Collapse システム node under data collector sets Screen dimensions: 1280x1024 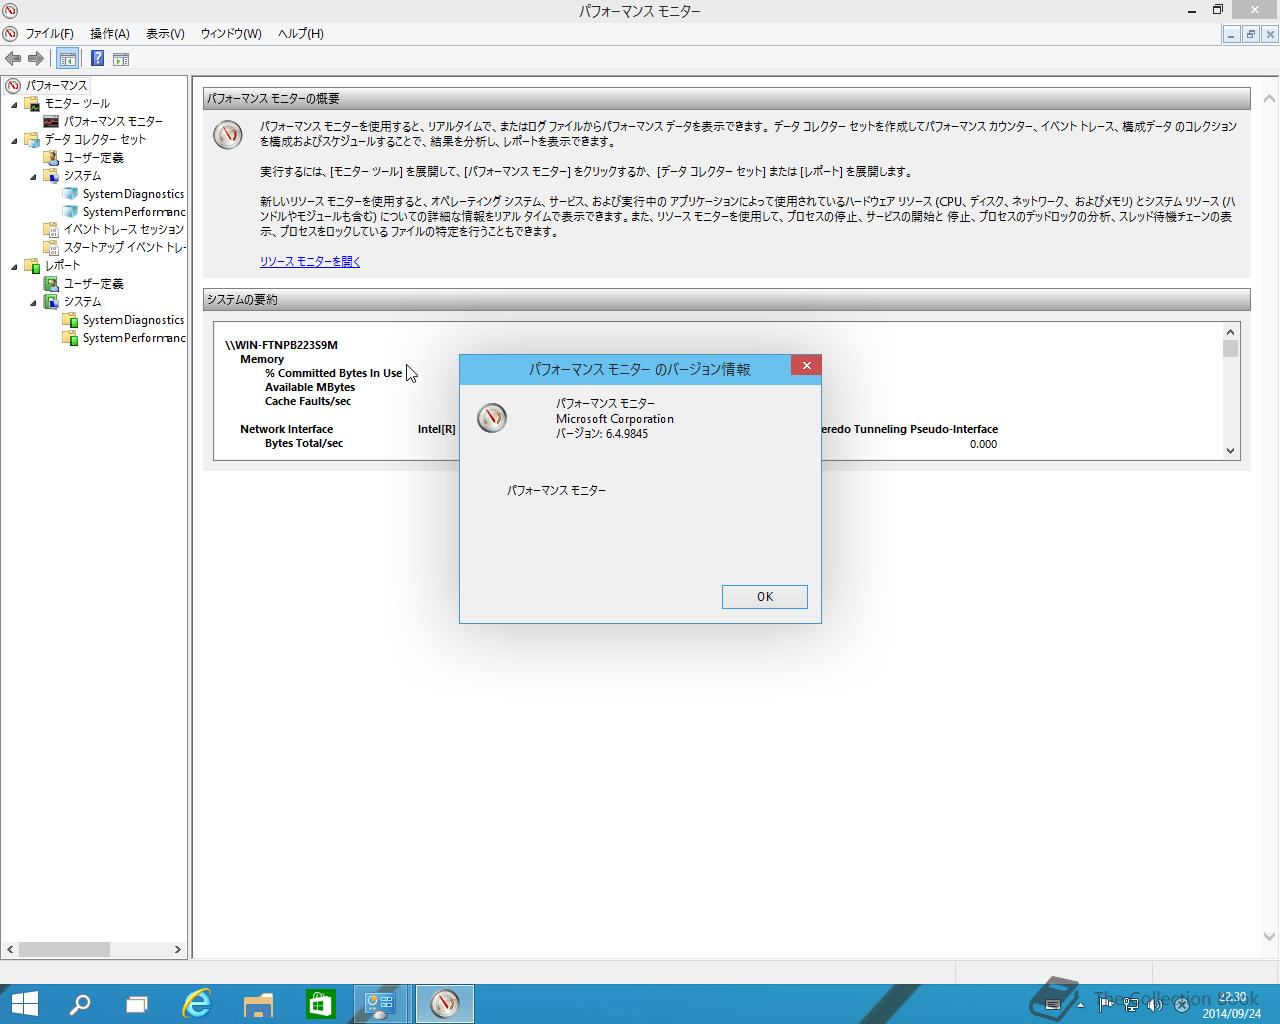coord(33,176)
